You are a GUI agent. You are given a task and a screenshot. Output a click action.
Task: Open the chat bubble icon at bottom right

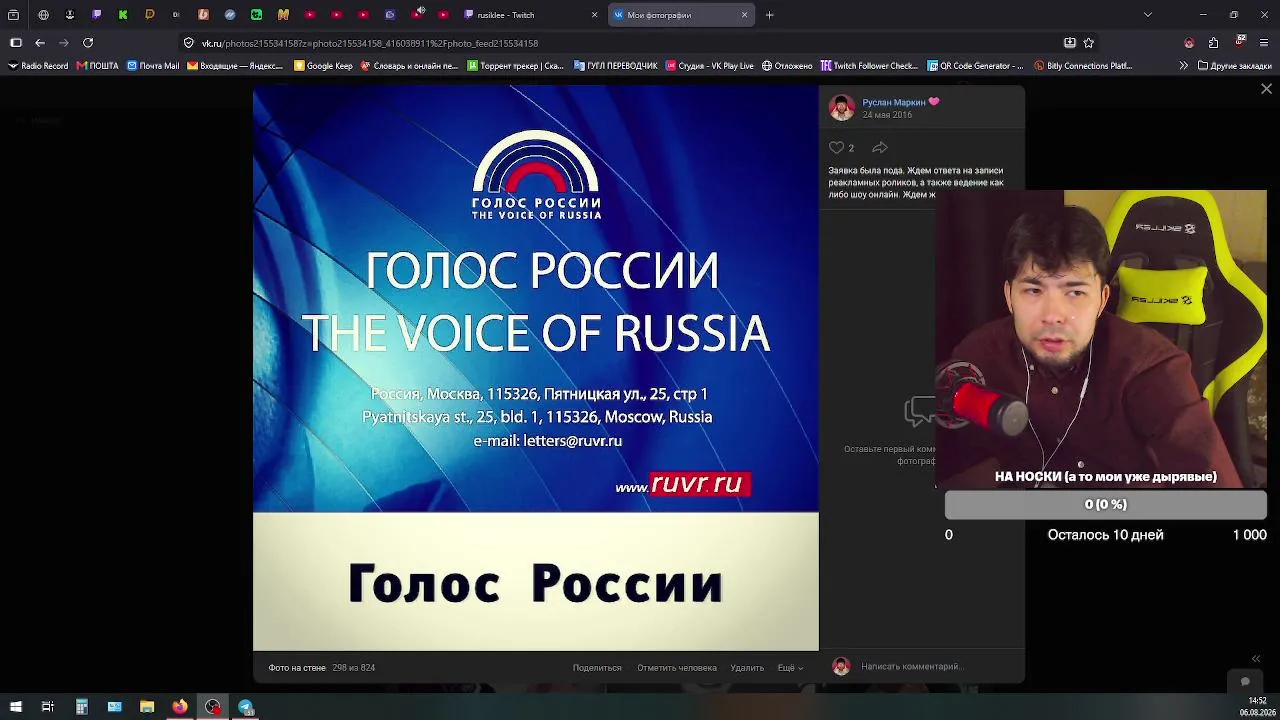pyautogui.click(x=1245, y=682)
